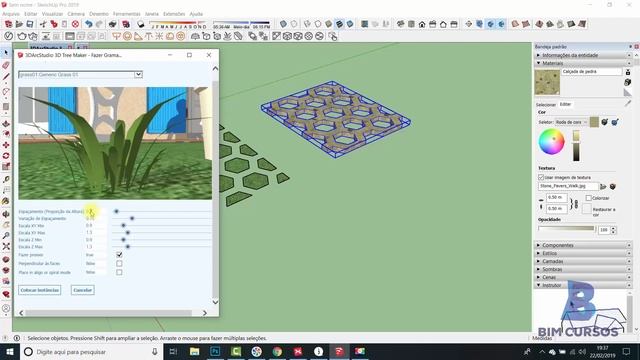Click the opacity value stepper up arrow
This screenshot has width=640, height=360.
pyautogui.click(x=613, y=228)
